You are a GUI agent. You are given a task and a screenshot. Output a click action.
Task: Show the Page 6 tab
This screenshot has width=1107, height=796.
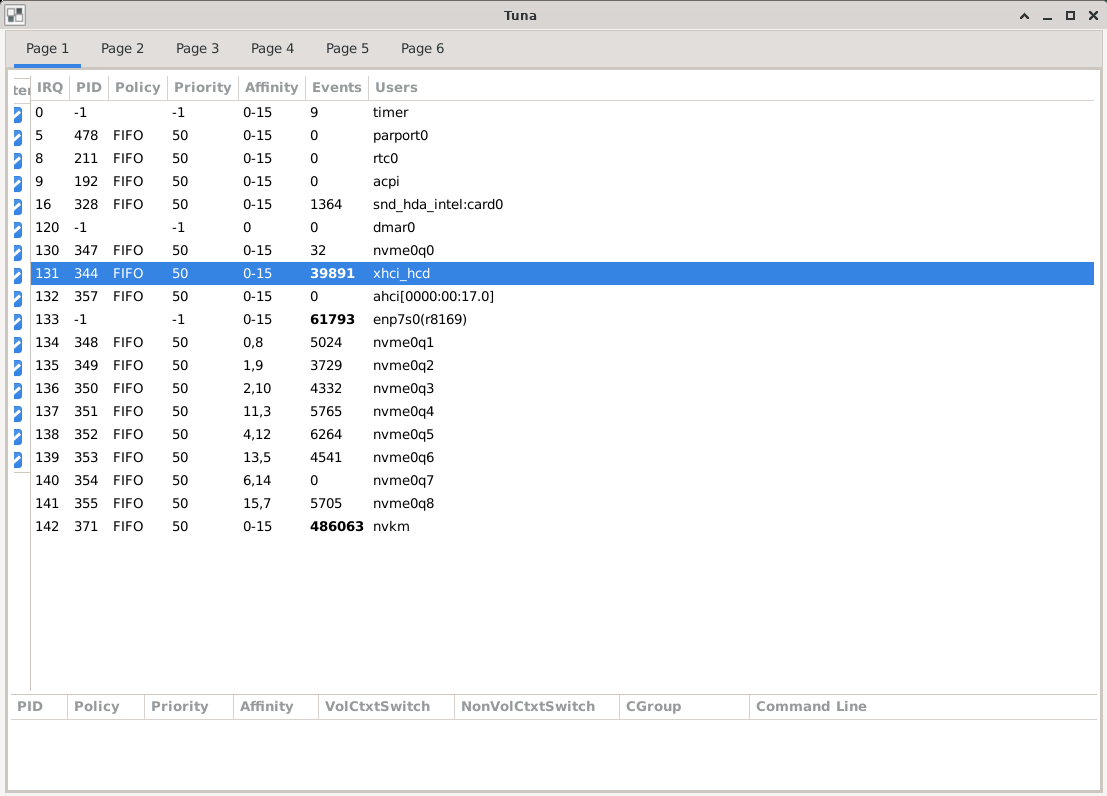click(x=422, y=49)
